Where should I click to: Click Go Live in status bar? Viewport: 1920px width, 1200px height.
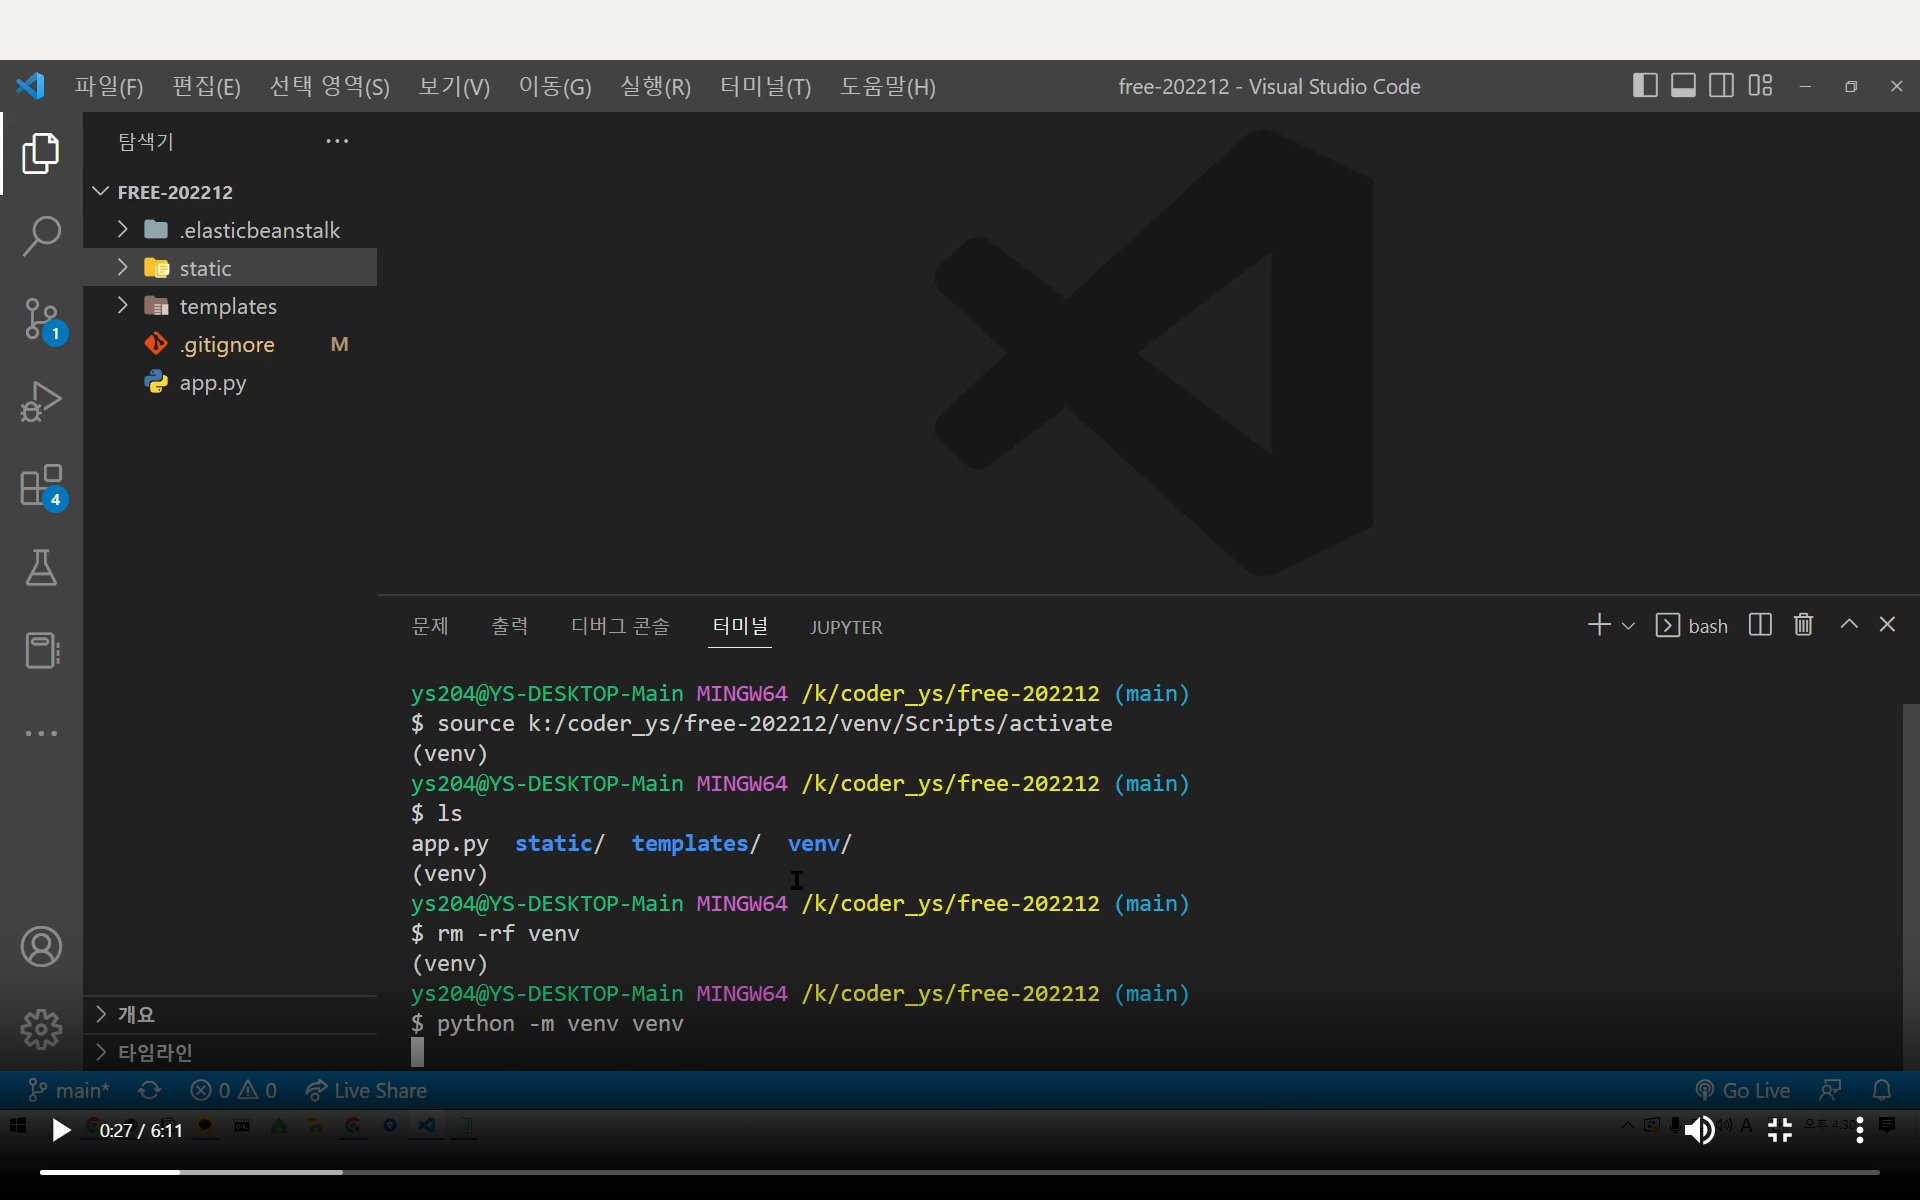[1742, 1090]
